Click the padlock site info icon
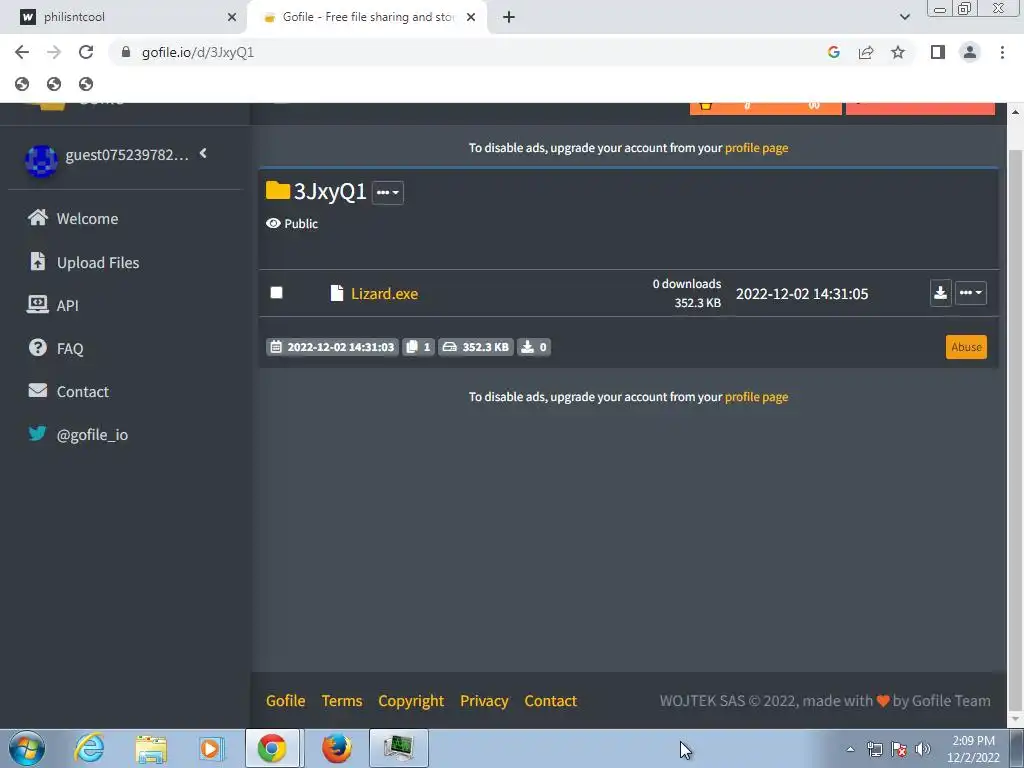1024x768 pixels. tap(126, 52)
